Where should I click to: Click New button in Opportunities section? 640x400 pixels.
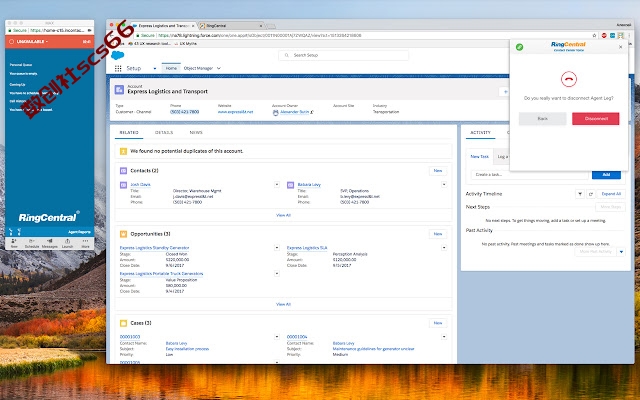tap(438, 234)
